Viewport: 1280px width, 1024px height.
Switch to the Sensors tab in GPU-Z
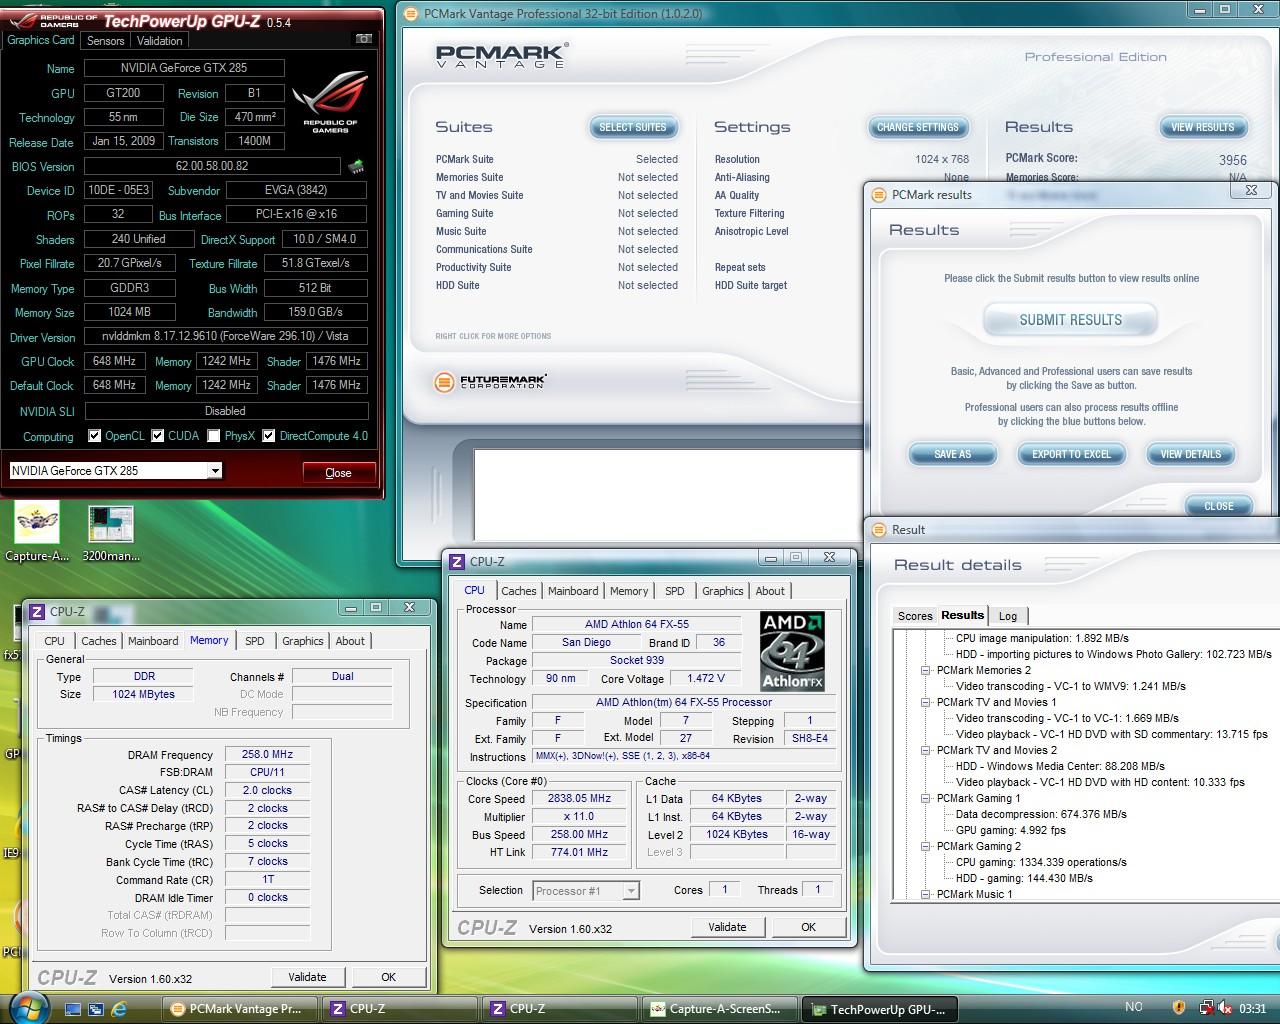coord(105,41)
